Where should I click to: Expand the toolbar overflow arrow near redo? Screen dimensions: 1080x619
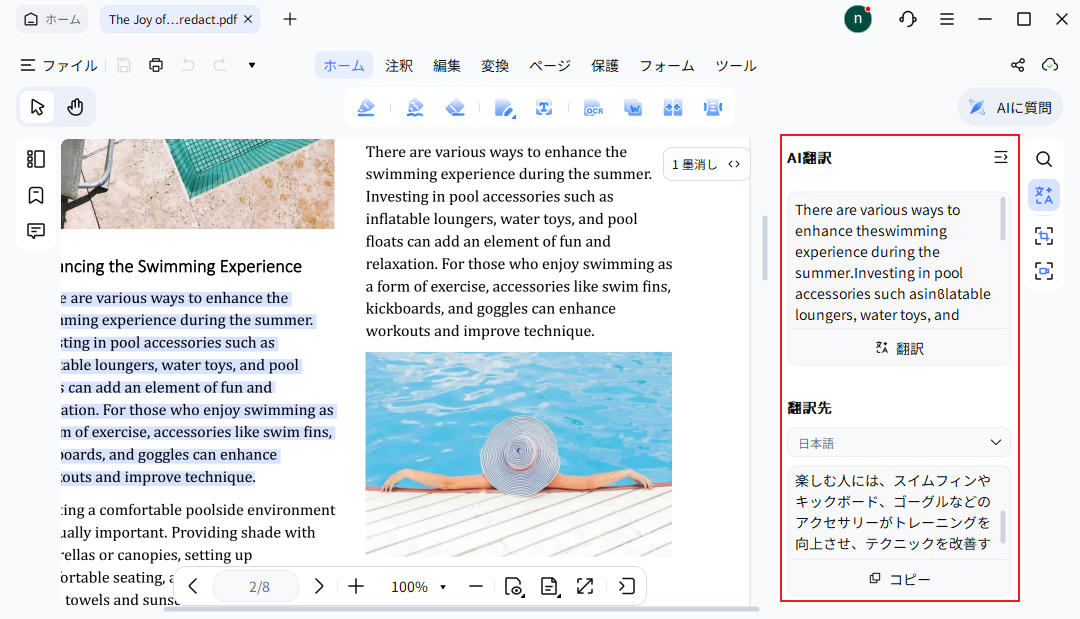tap(251, 65)
